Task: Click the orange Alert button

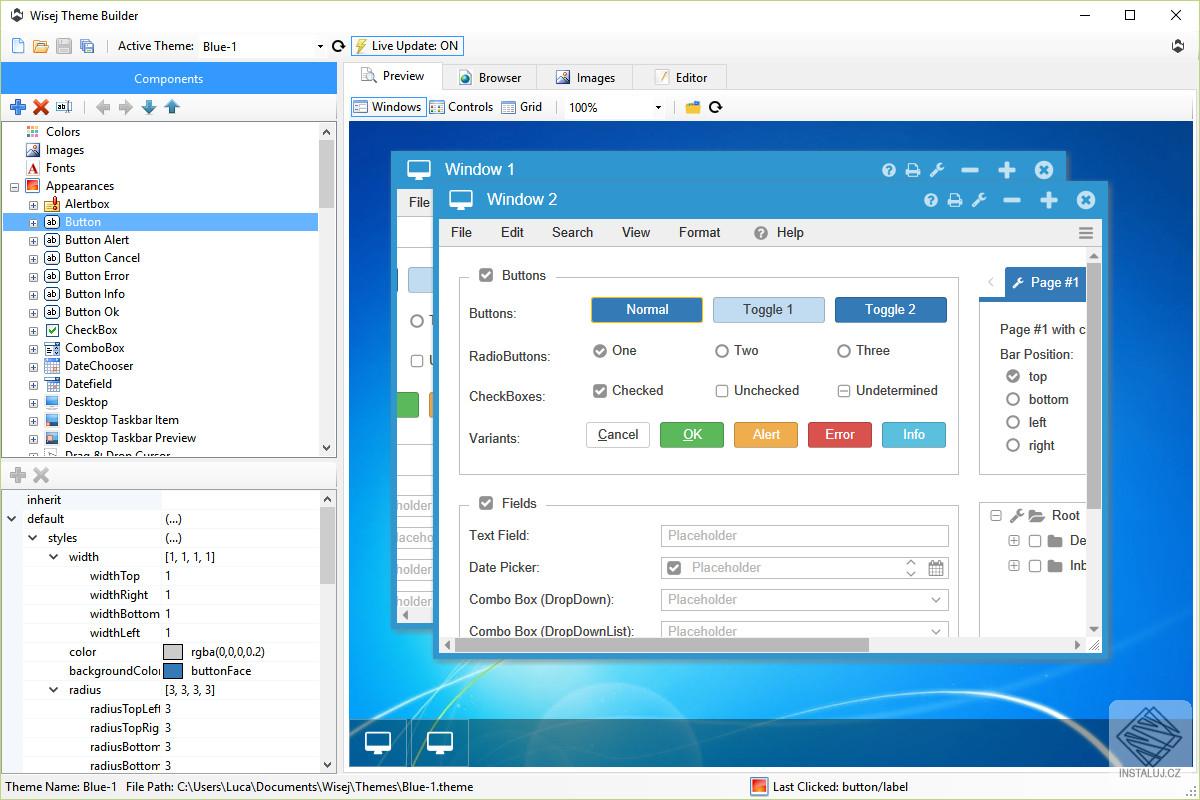Action: click(766, 435)
